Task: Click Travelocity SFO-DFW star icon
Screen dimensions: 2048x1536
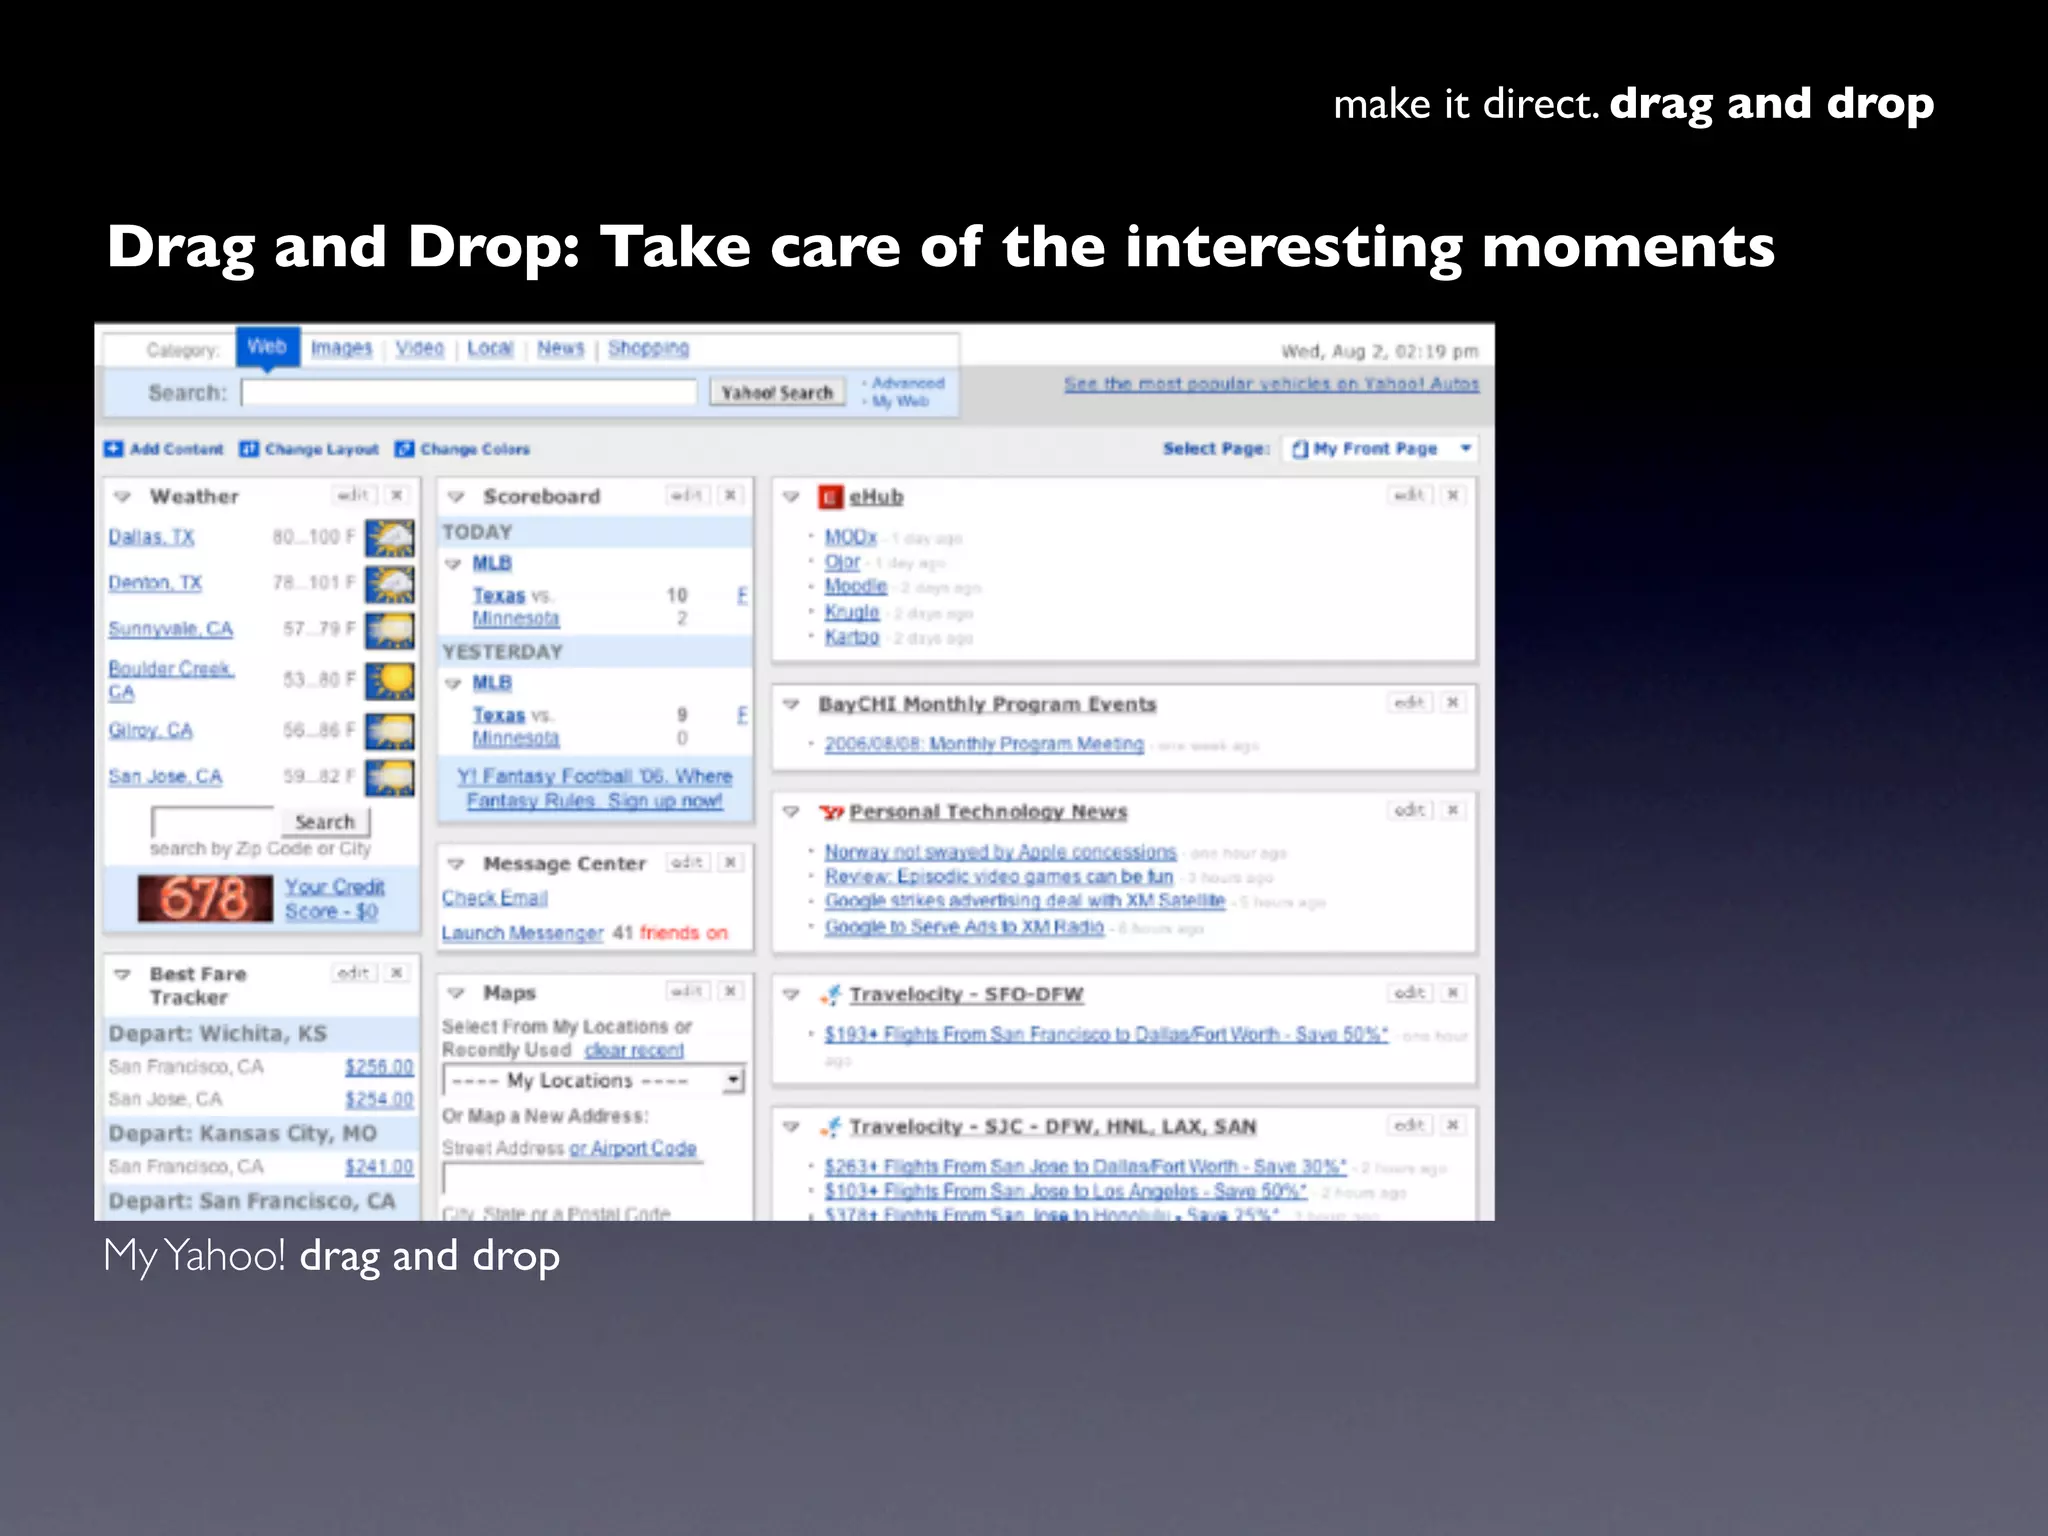Action: [831, 995]
